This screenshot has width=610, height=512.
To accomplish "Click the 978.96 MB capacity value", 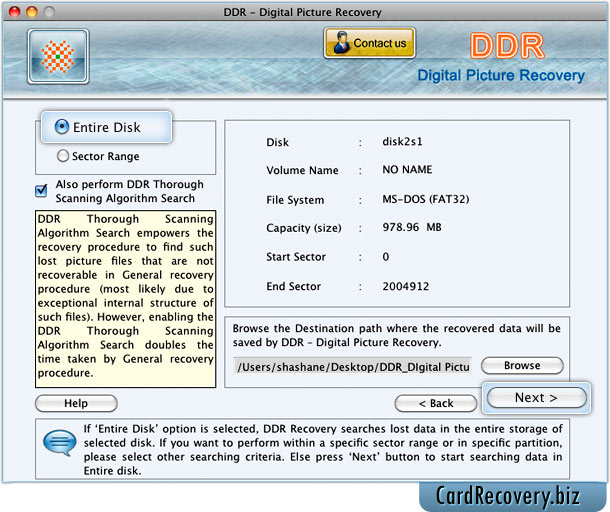I will pyautogui.click(x=412, y=227).
